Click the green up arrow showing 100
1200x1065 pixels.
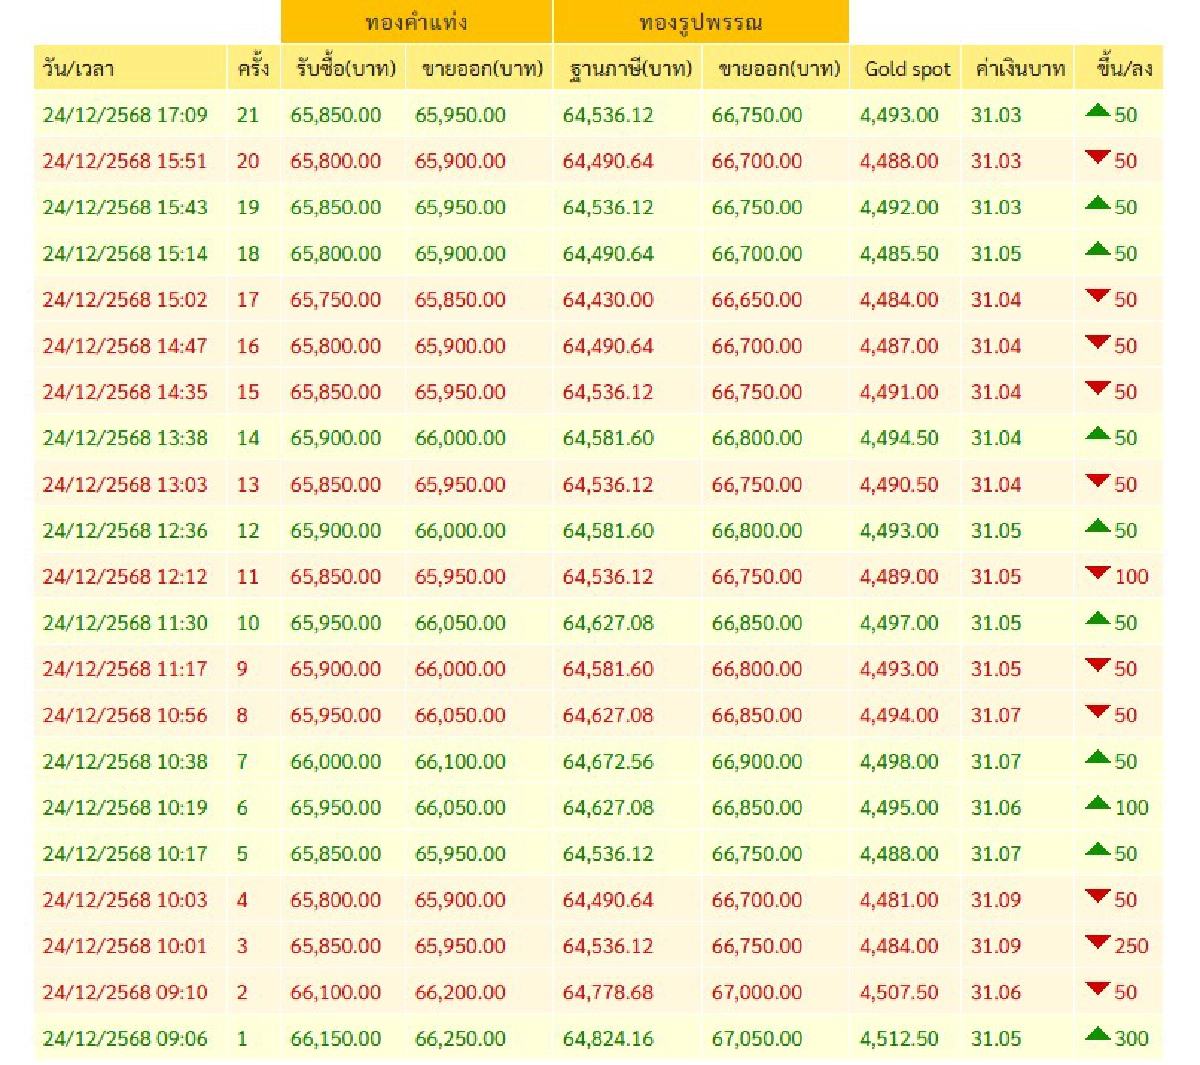tap(1097, 804)
